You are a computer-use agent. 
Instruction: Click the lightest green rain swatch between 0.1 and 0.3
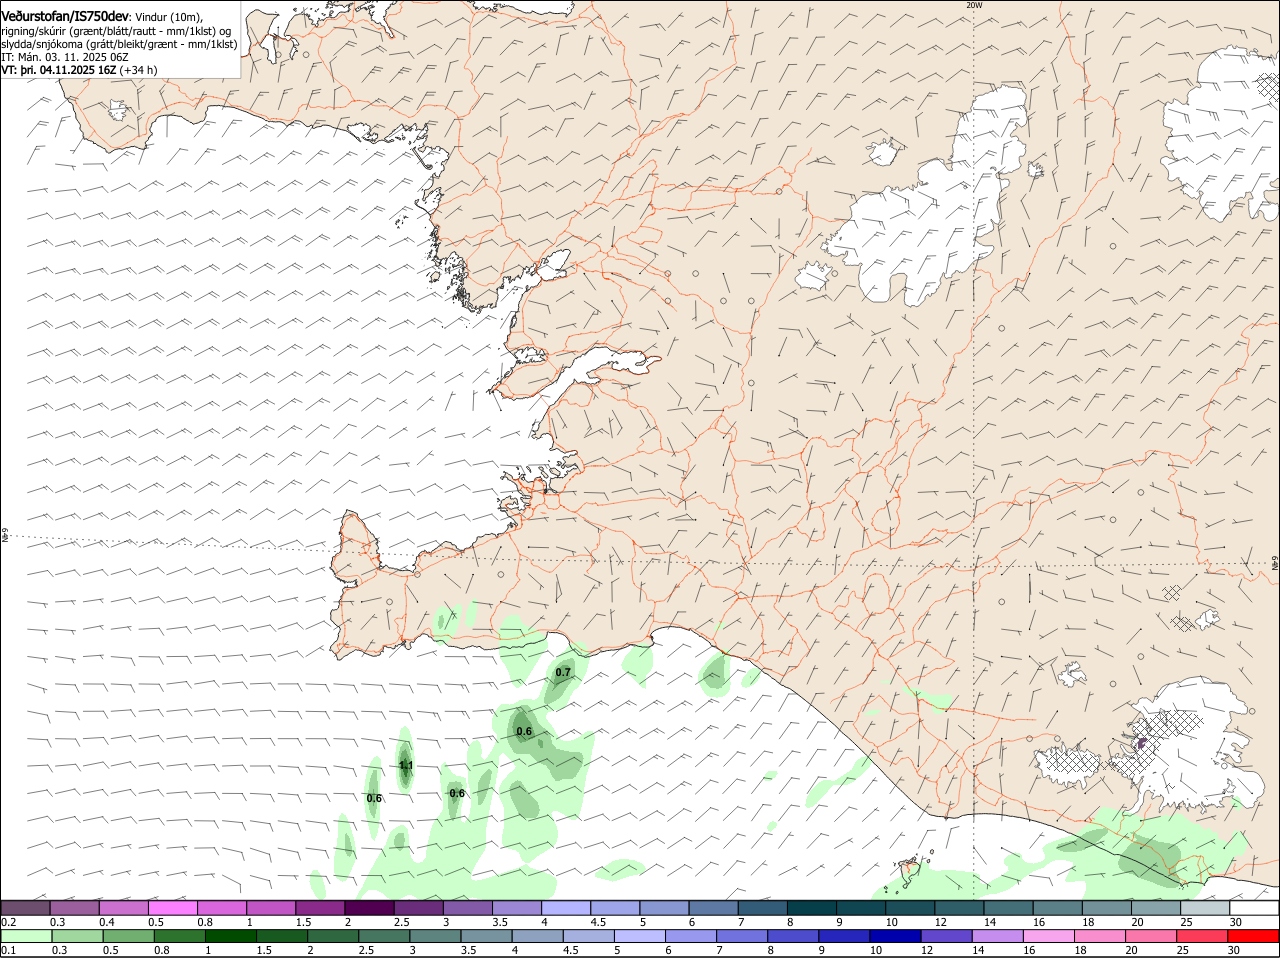click(x=26, y=936)
